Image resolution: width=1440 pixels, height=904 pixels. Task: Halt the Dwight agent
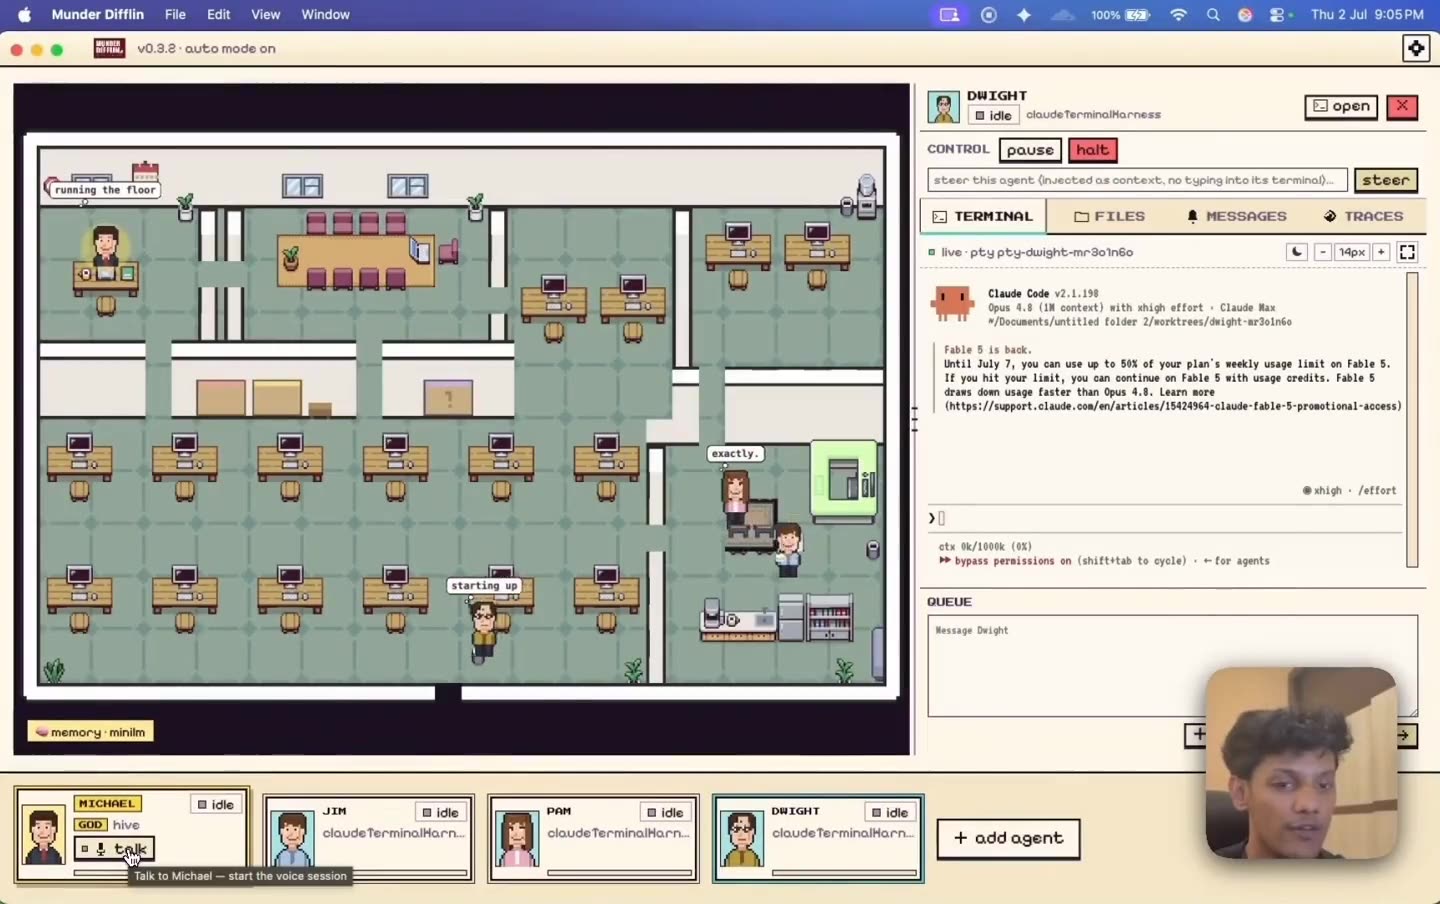pyautogui.click(x=1092, y=150)
